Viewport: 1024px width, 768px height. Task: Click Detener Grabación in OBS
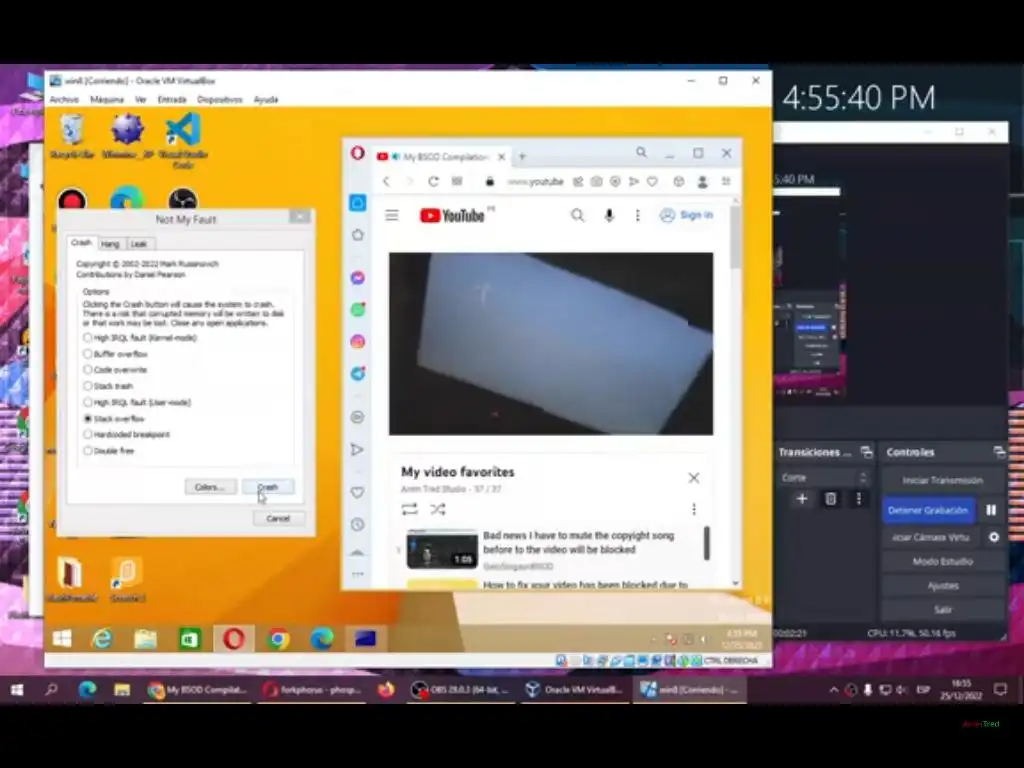coord(928,510)
